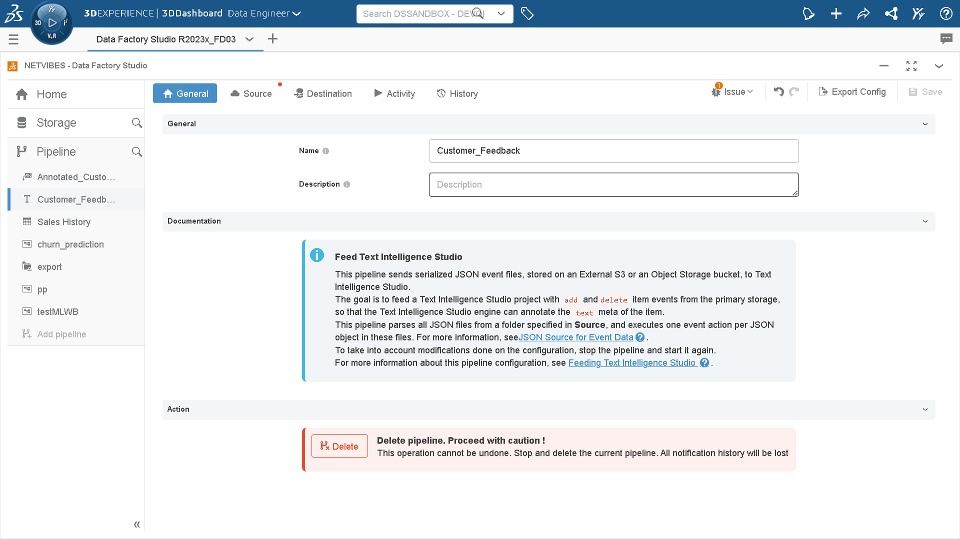Image resolution: width=960 pixels, height=539 pixels.
Task: Click the Description text field
Action: [613, 184]
